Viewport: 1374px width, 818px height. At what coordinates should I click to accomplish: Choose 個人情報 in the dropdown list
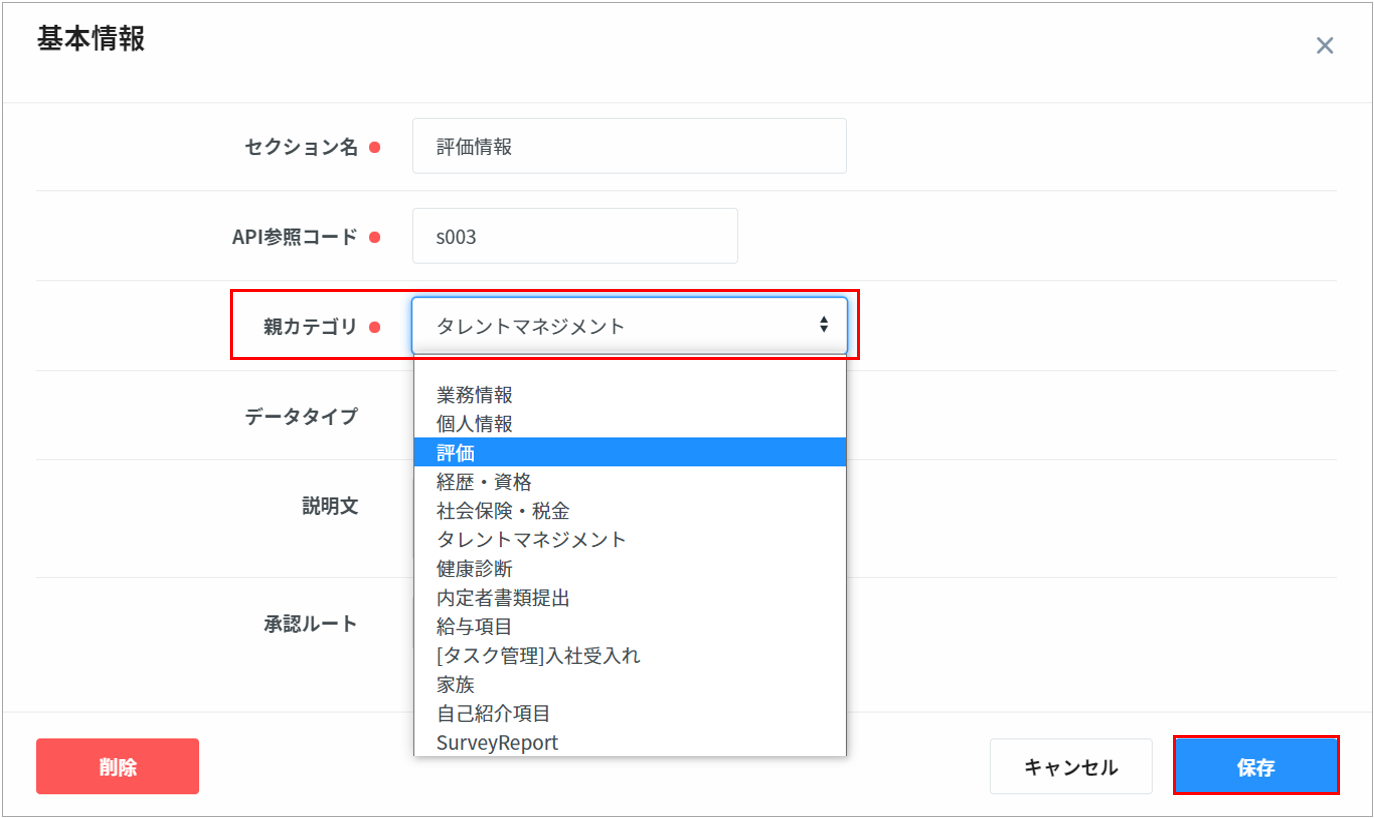tap(474, 424)
